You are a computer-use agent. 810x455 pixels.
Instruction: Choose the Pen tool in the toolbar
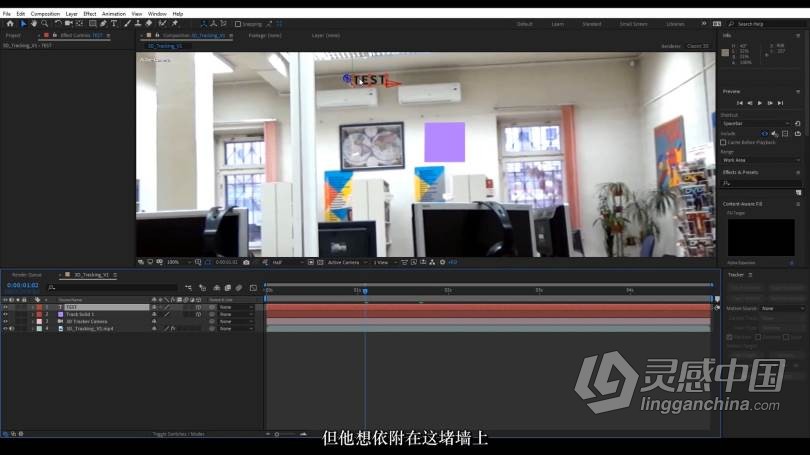[x=104, y=23]
